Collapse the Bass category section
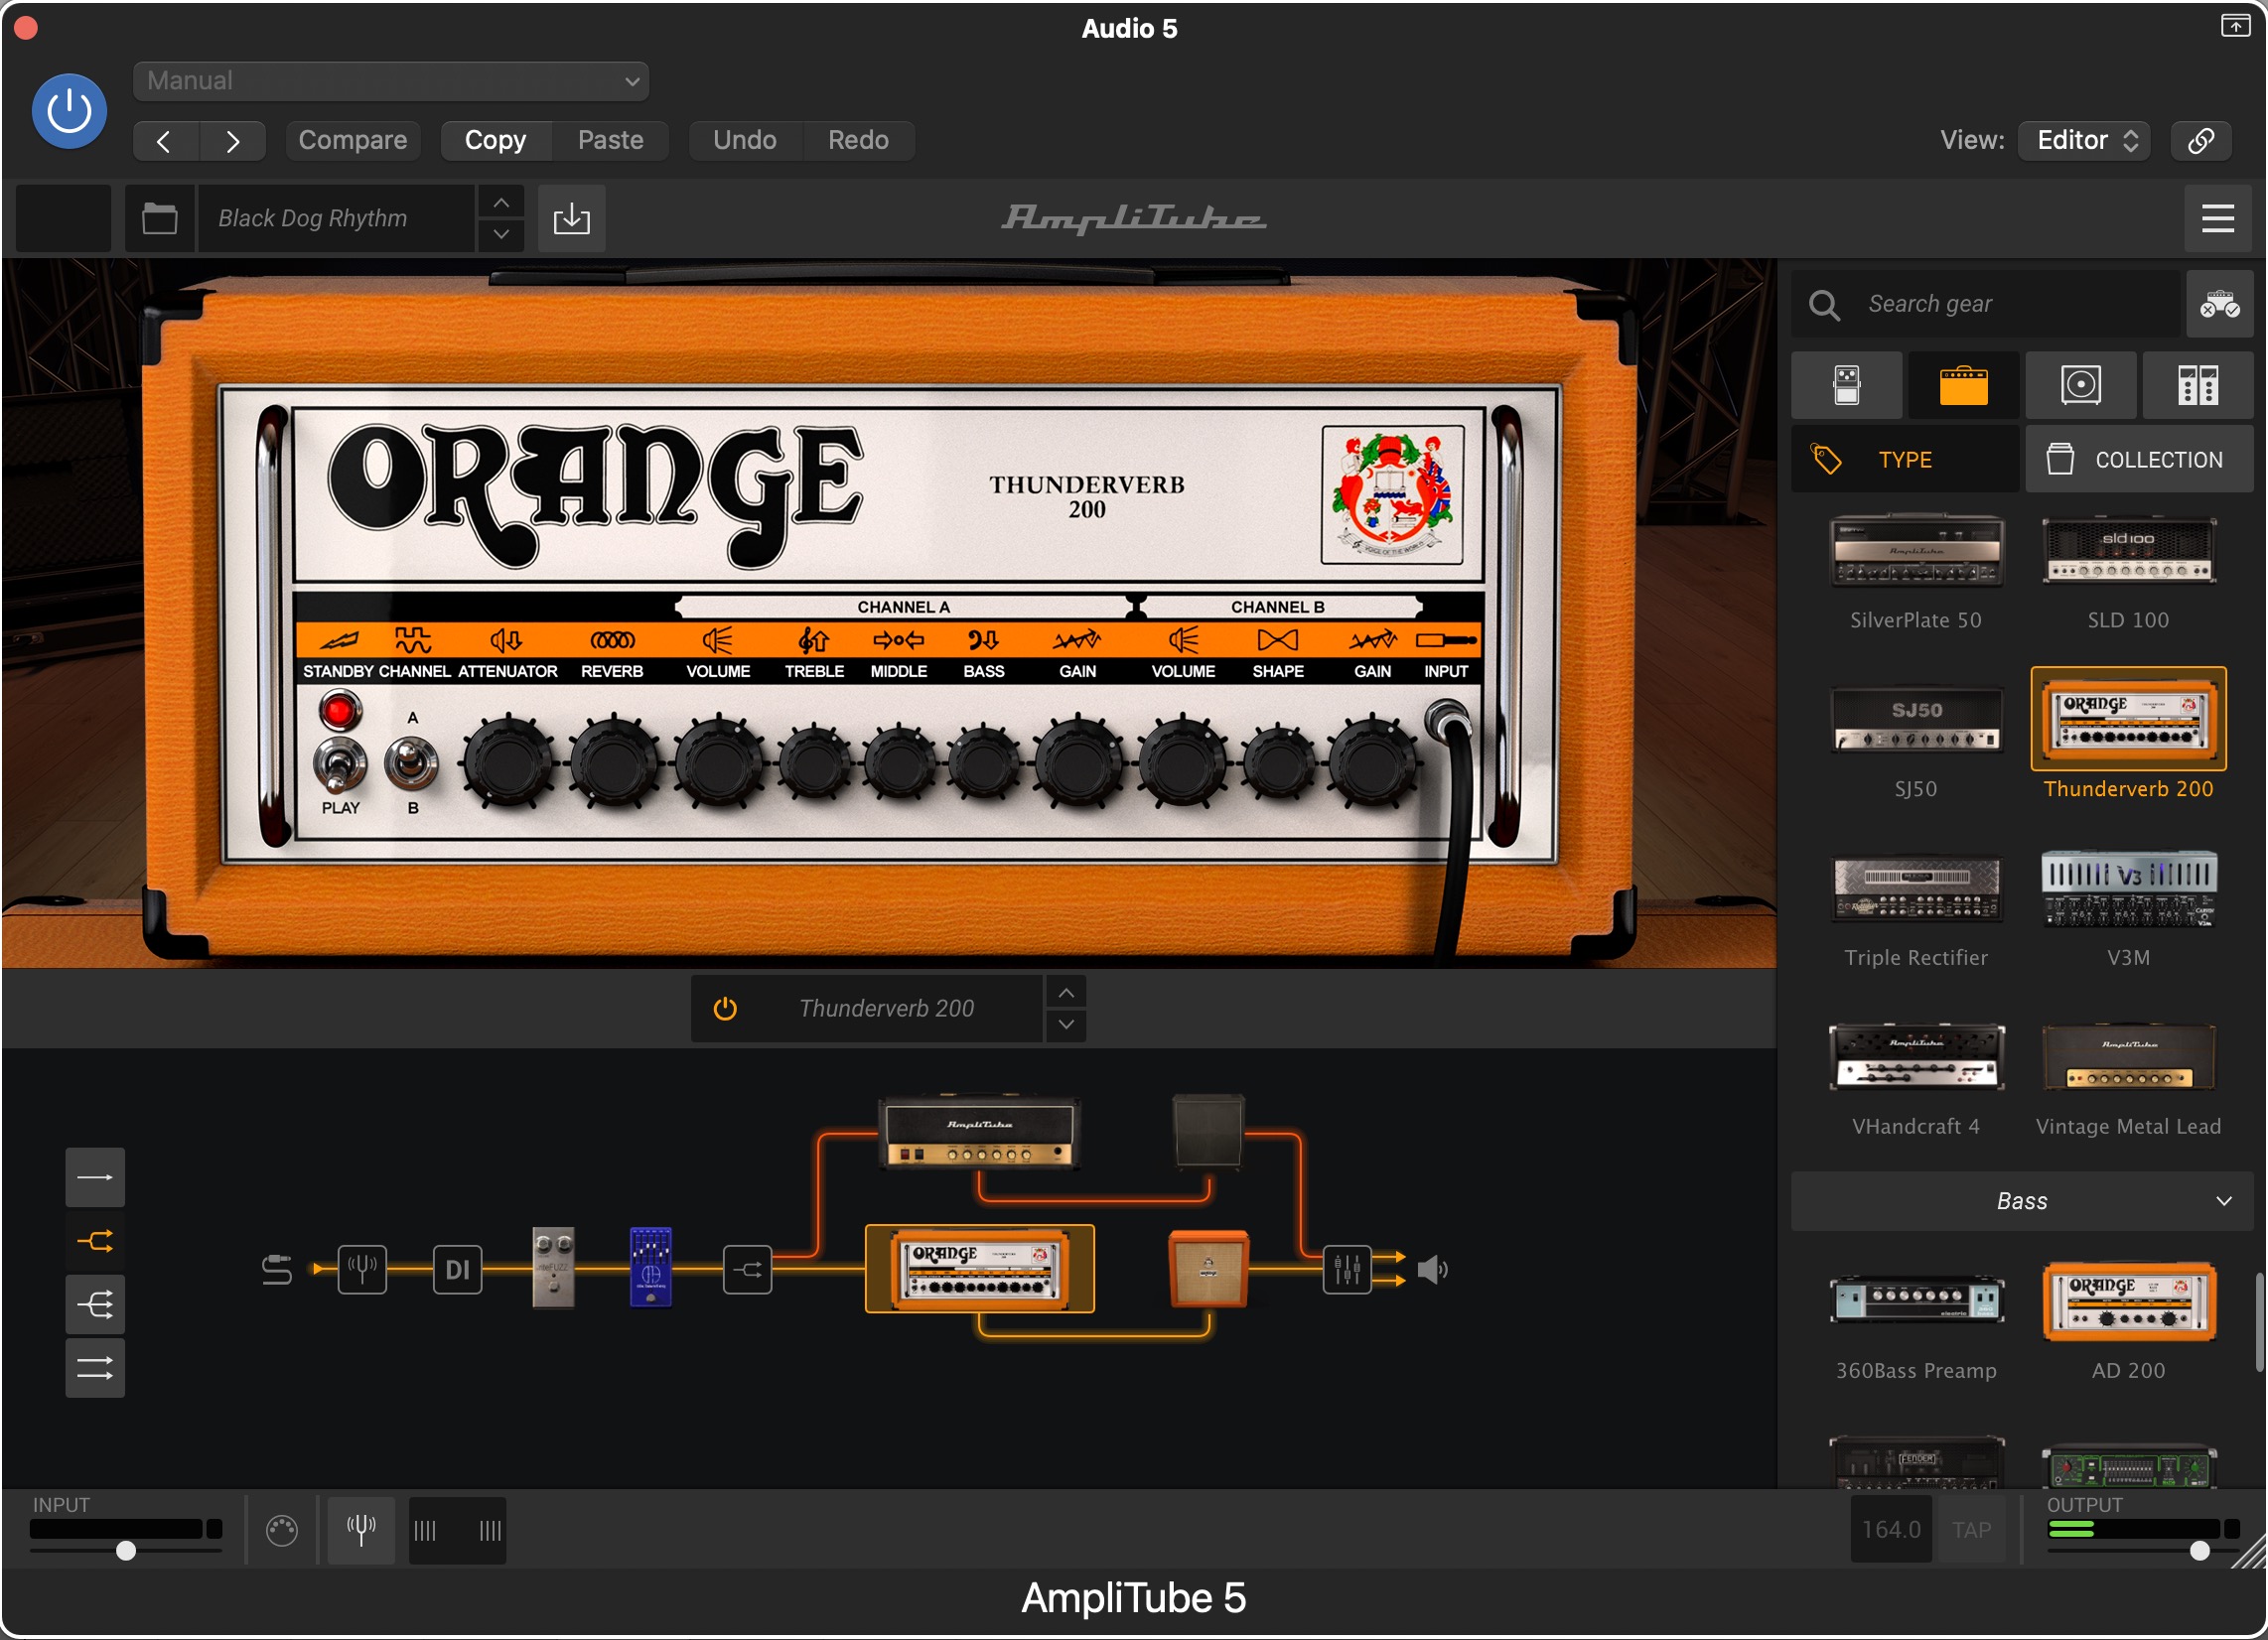 (x=2022, y=1202)
